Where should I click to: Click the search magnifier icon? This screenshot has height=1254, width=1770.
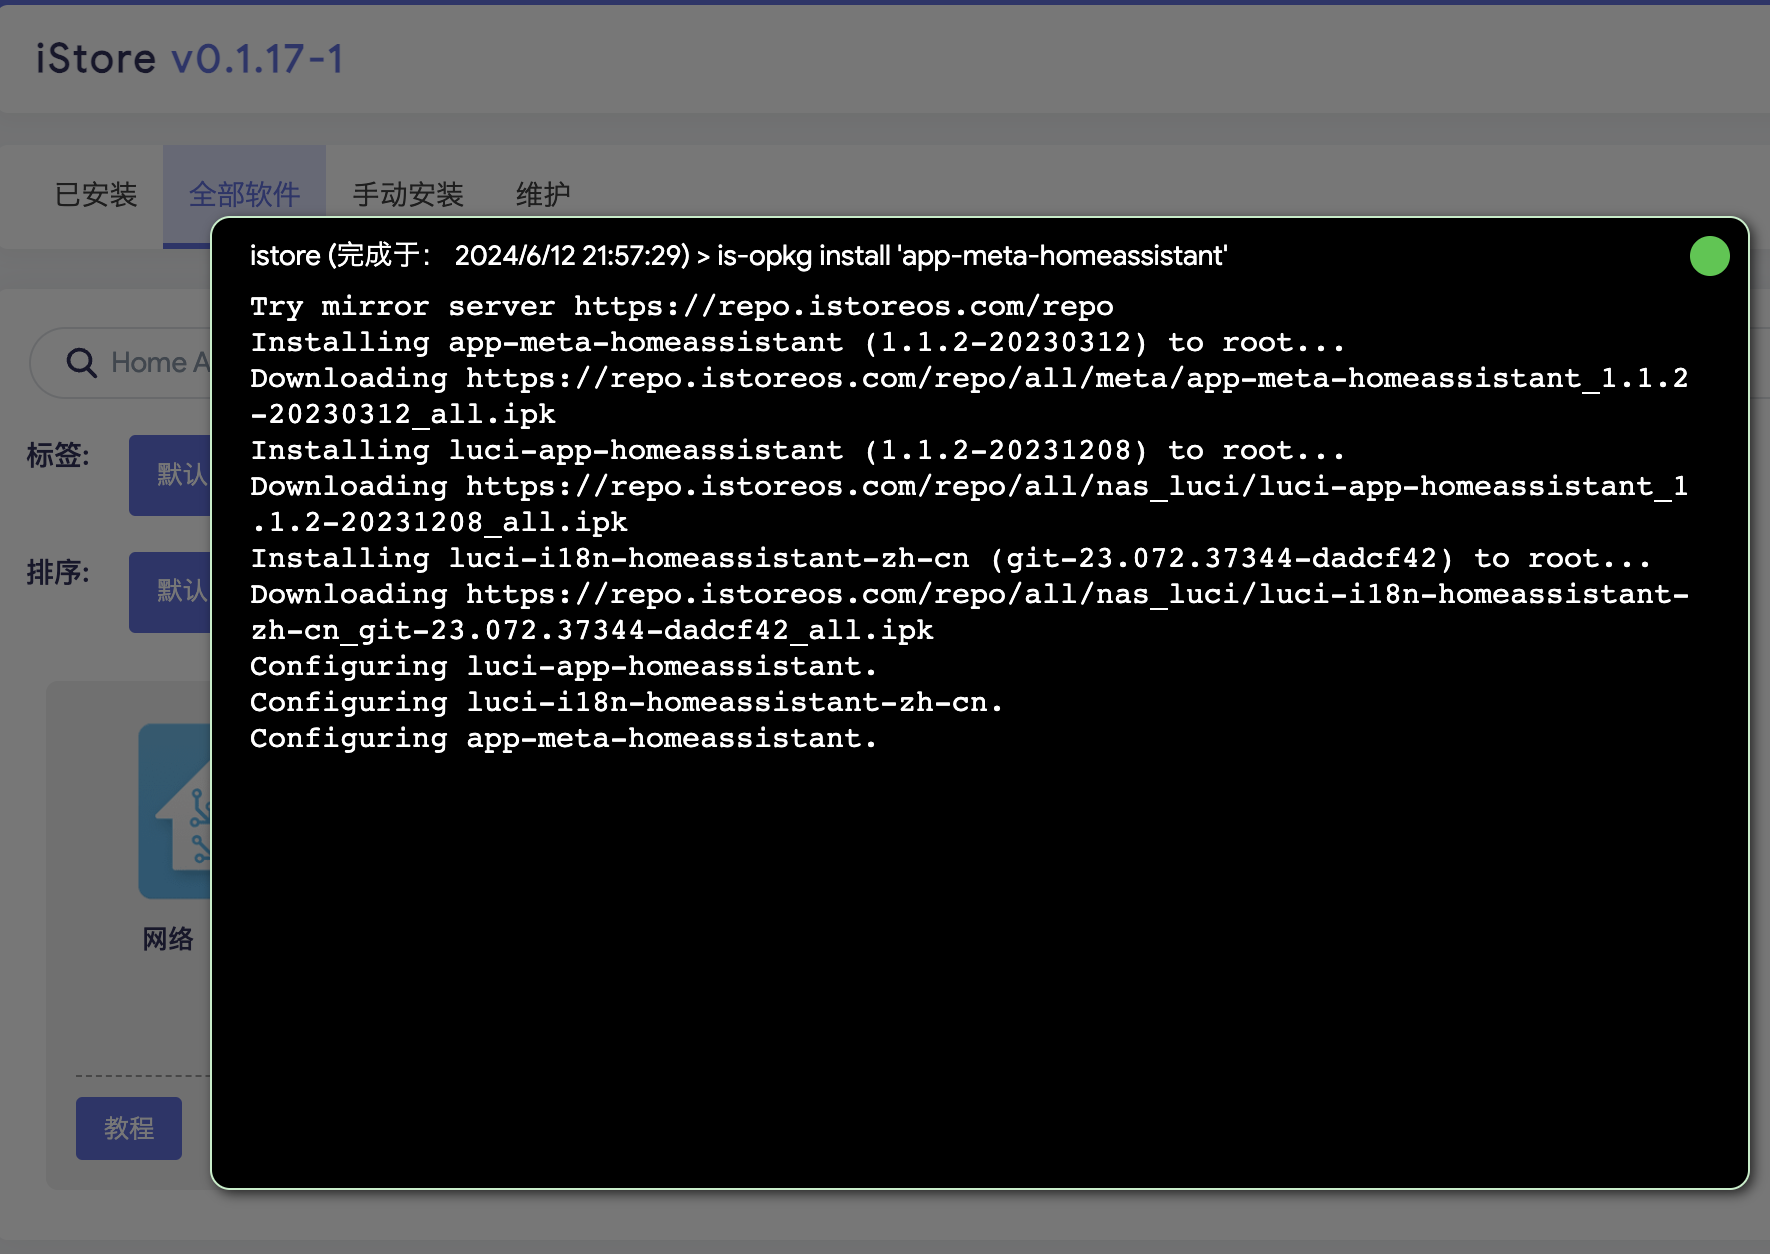point(81,362)
